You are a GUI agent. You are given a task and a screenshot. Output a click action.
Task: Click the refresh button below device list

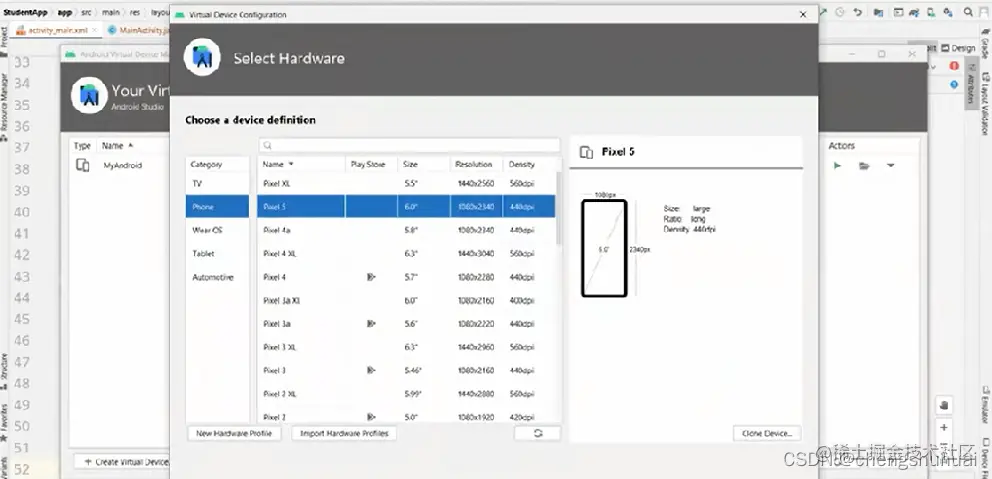point(537,433)
